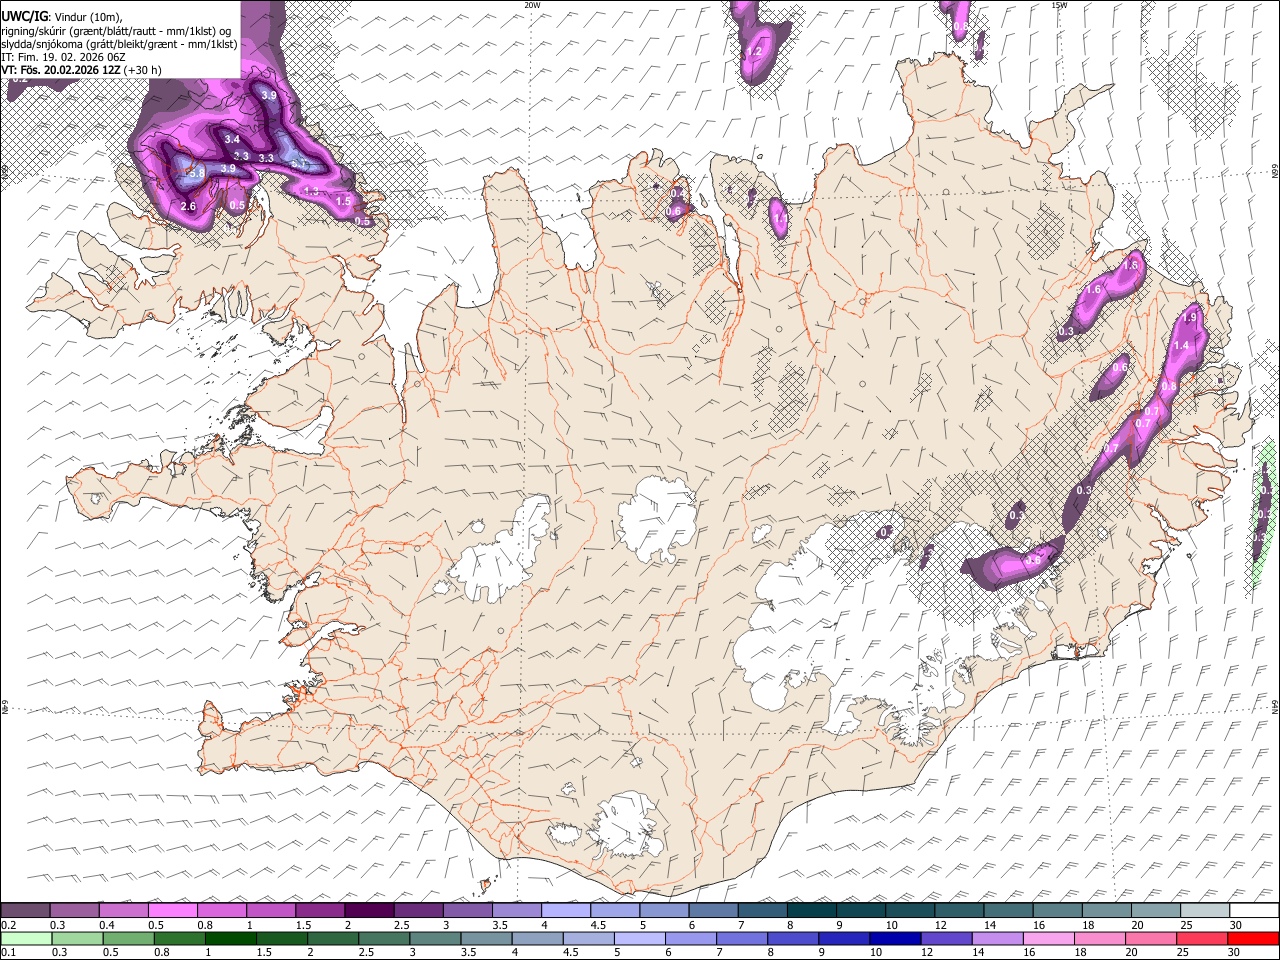Click the 3.4 precipitation value label

(232, 139)
